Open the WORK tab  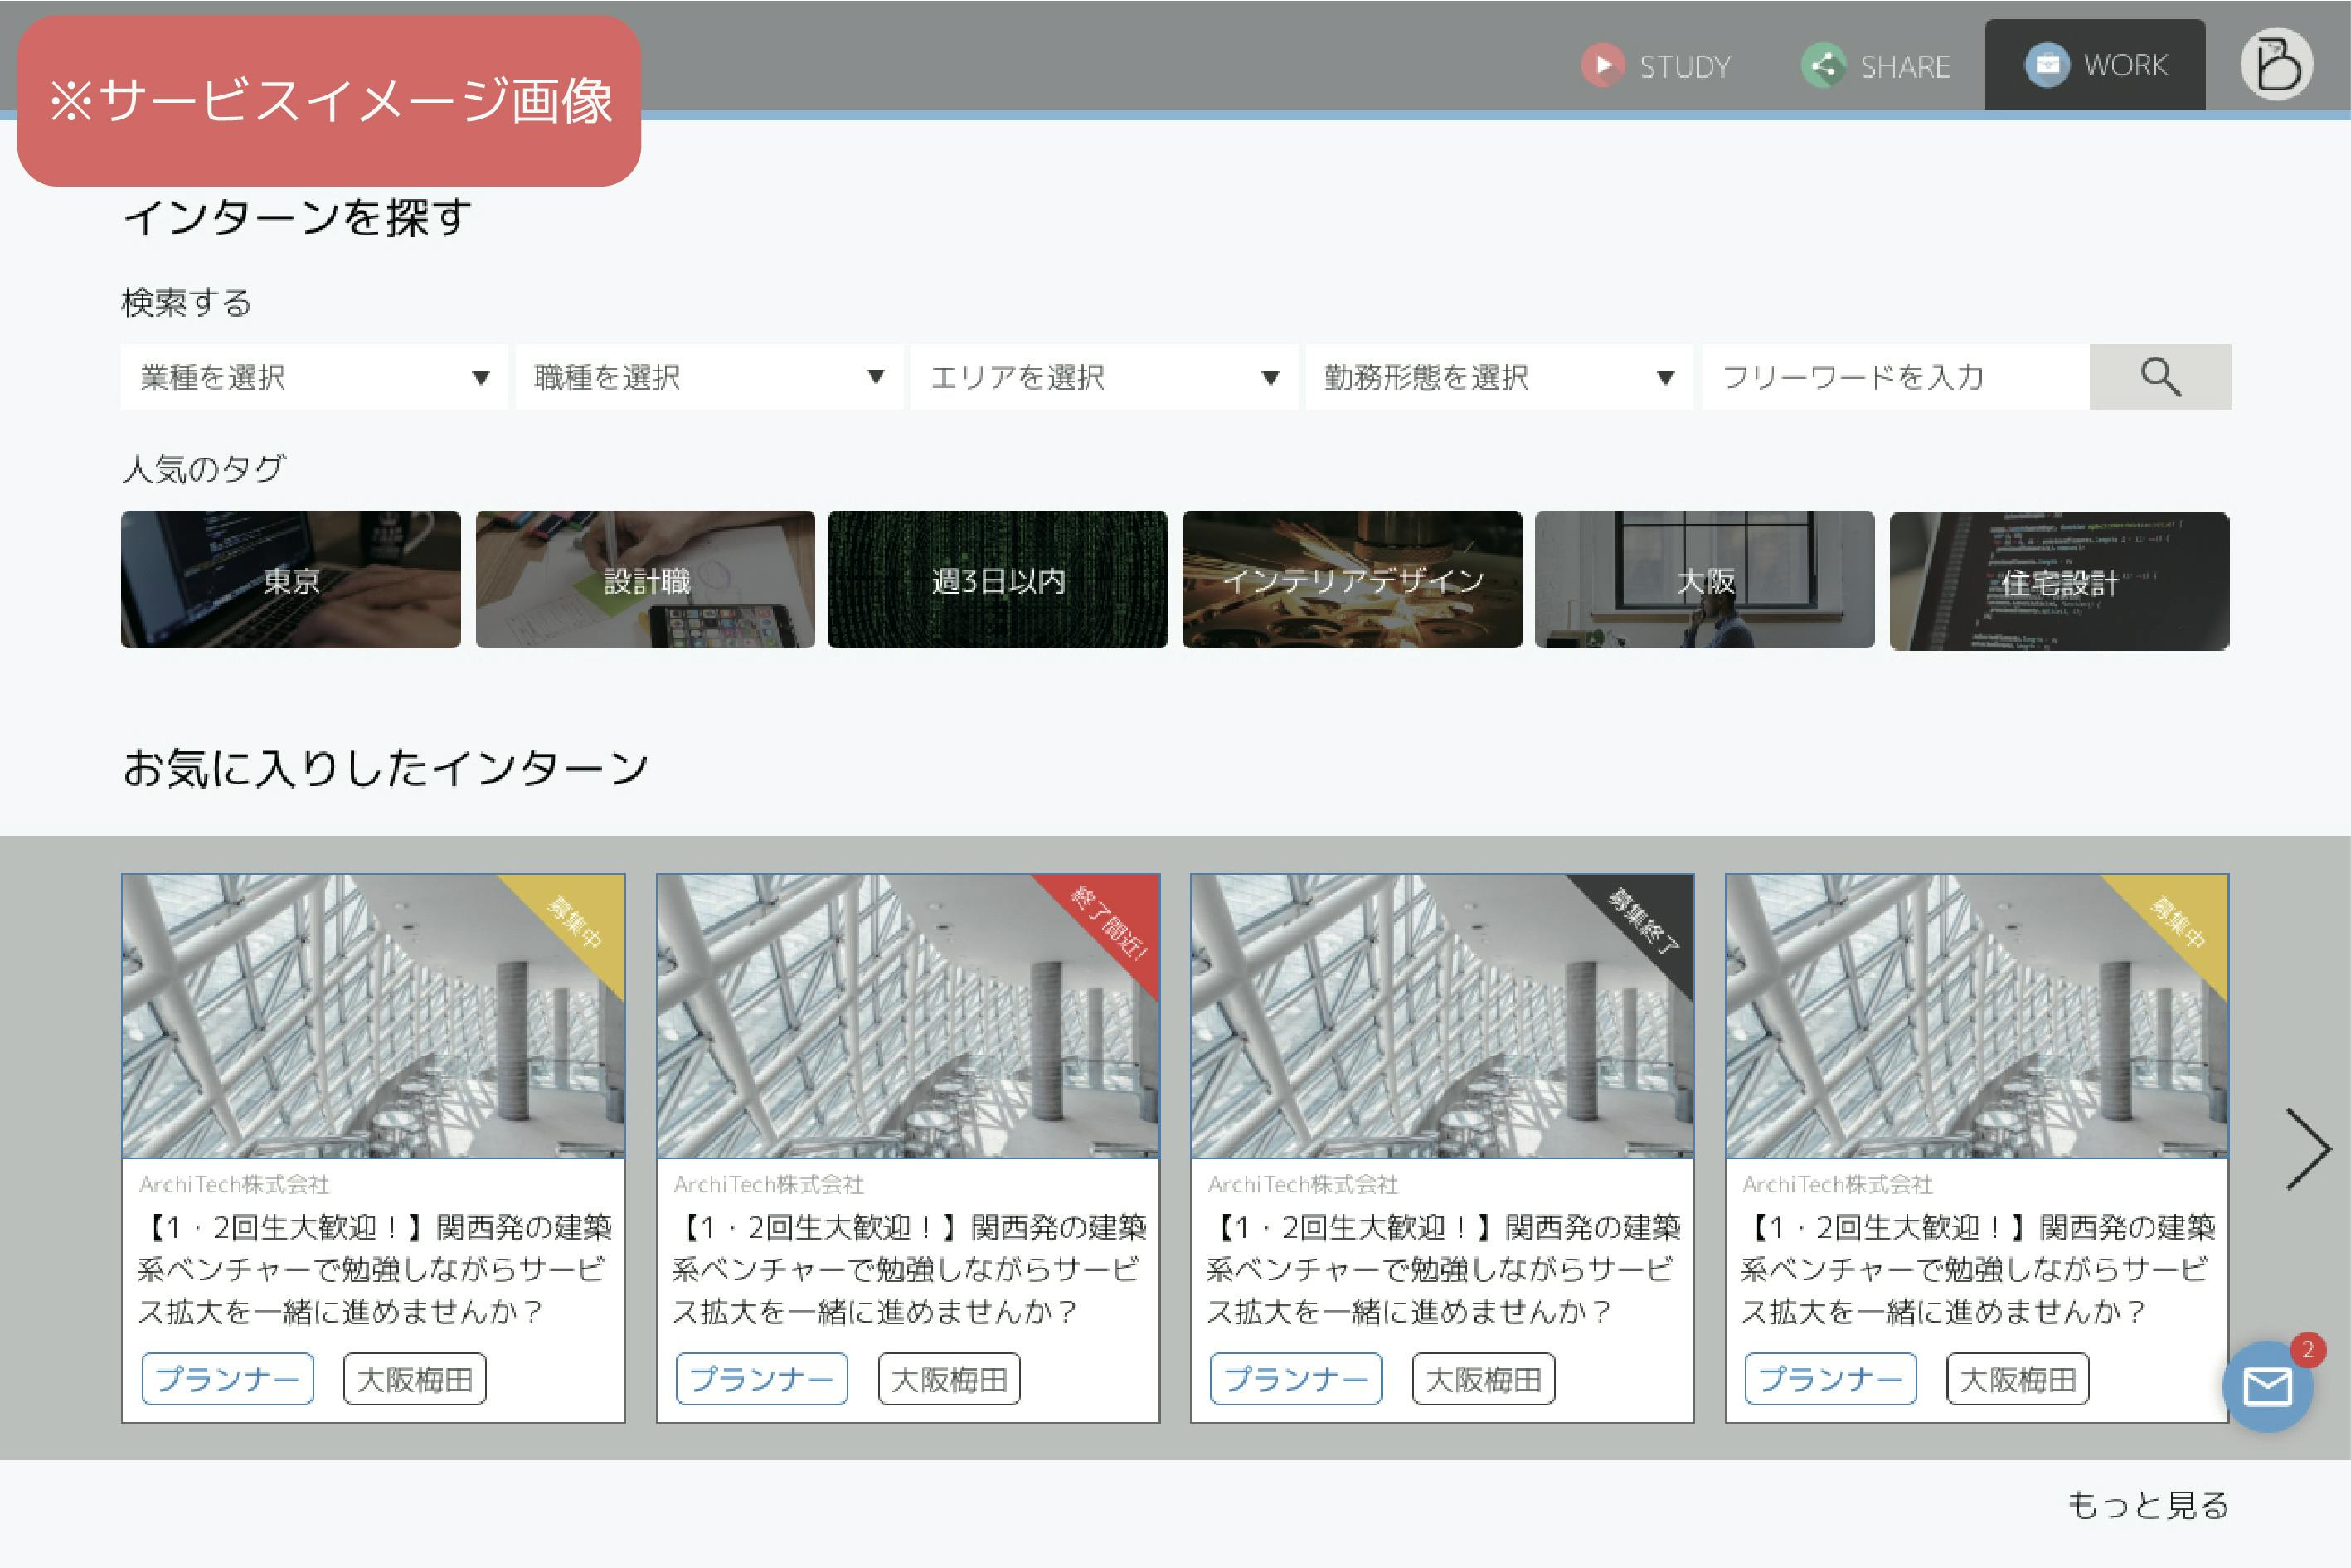(2095, 66)
